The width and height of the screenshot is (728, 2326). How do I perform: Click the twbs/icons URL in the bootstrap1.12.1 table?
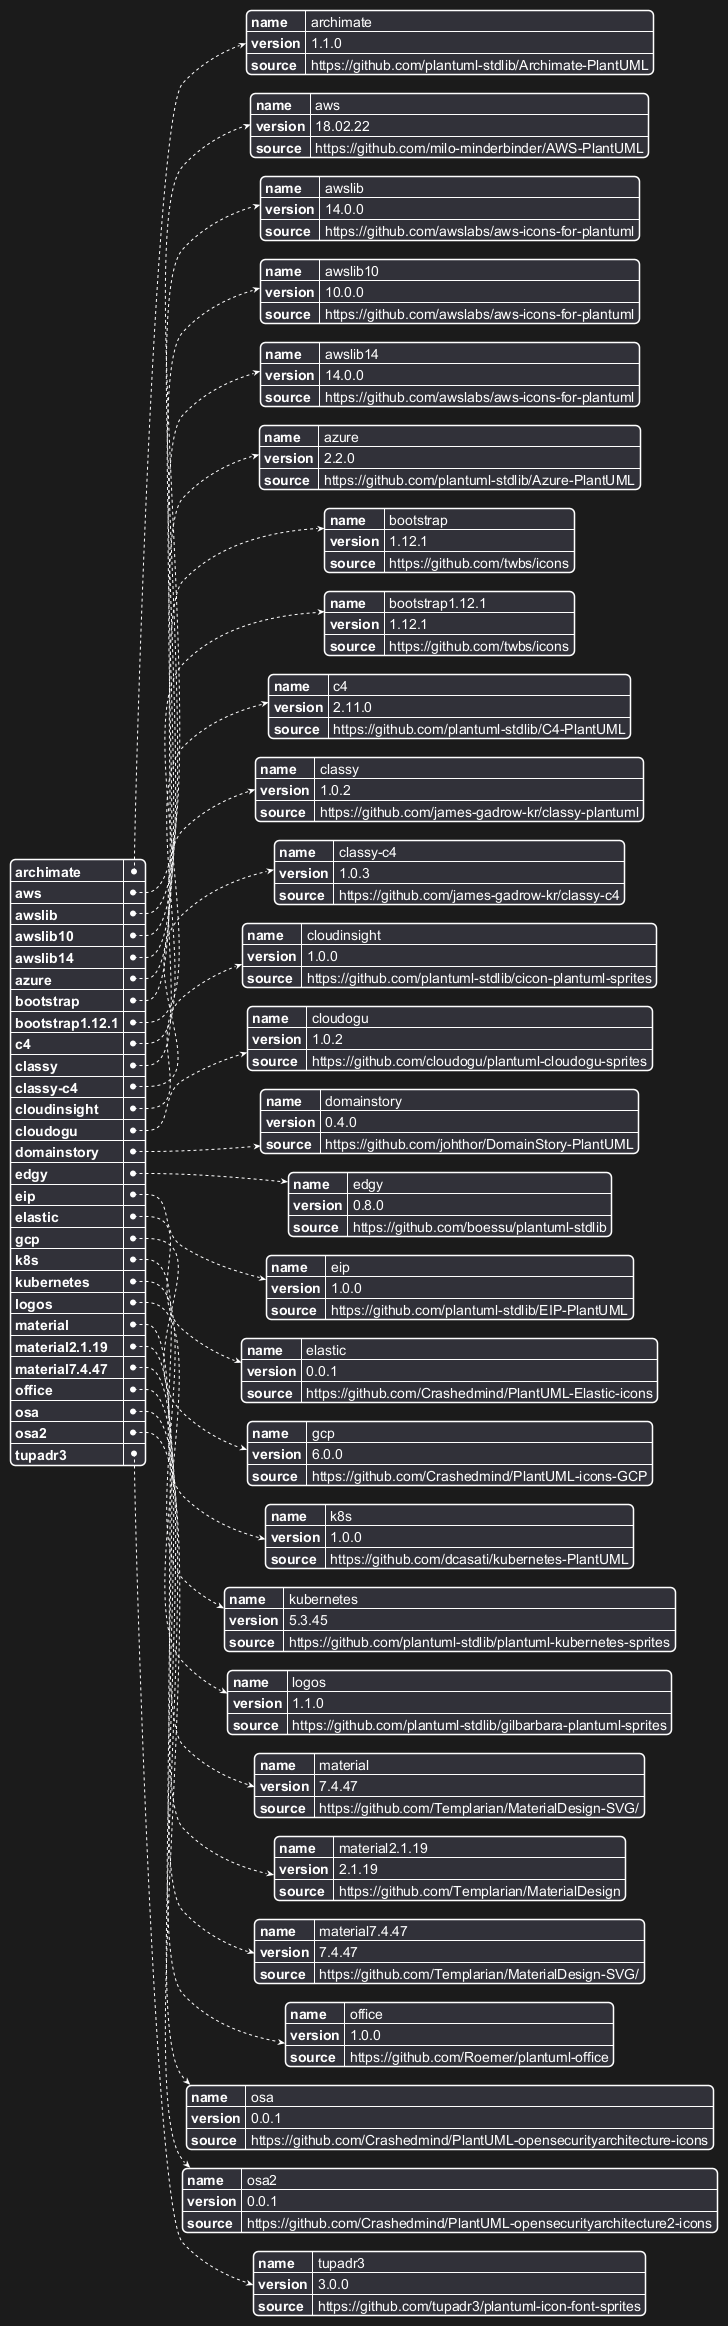click(479, 646)
